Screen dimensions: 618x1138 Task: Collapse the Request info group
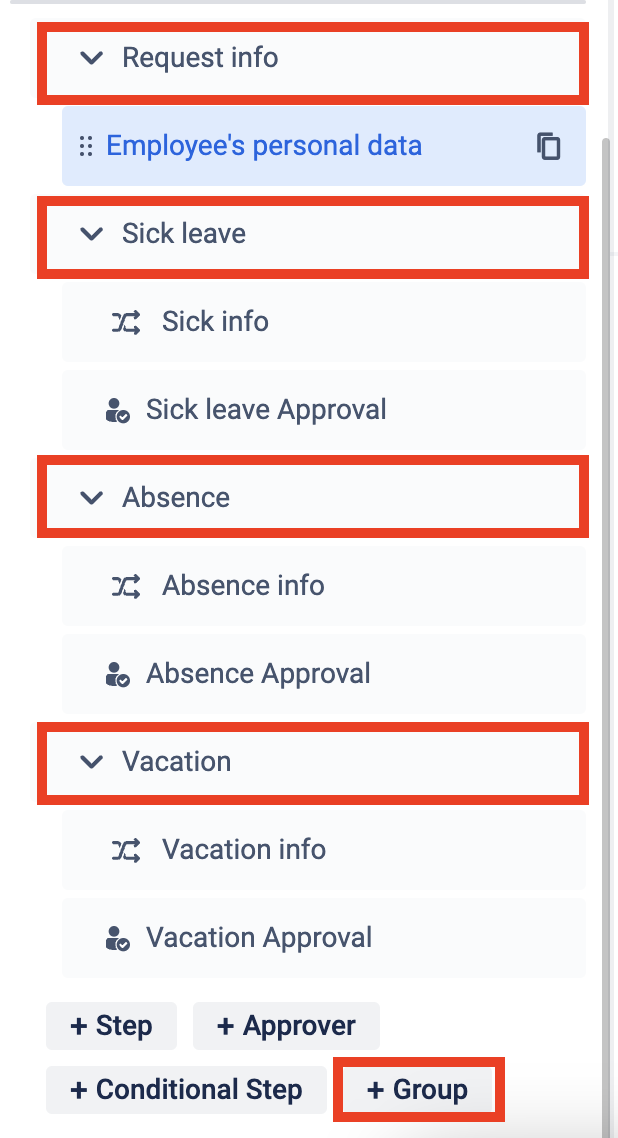pos(92,58)
